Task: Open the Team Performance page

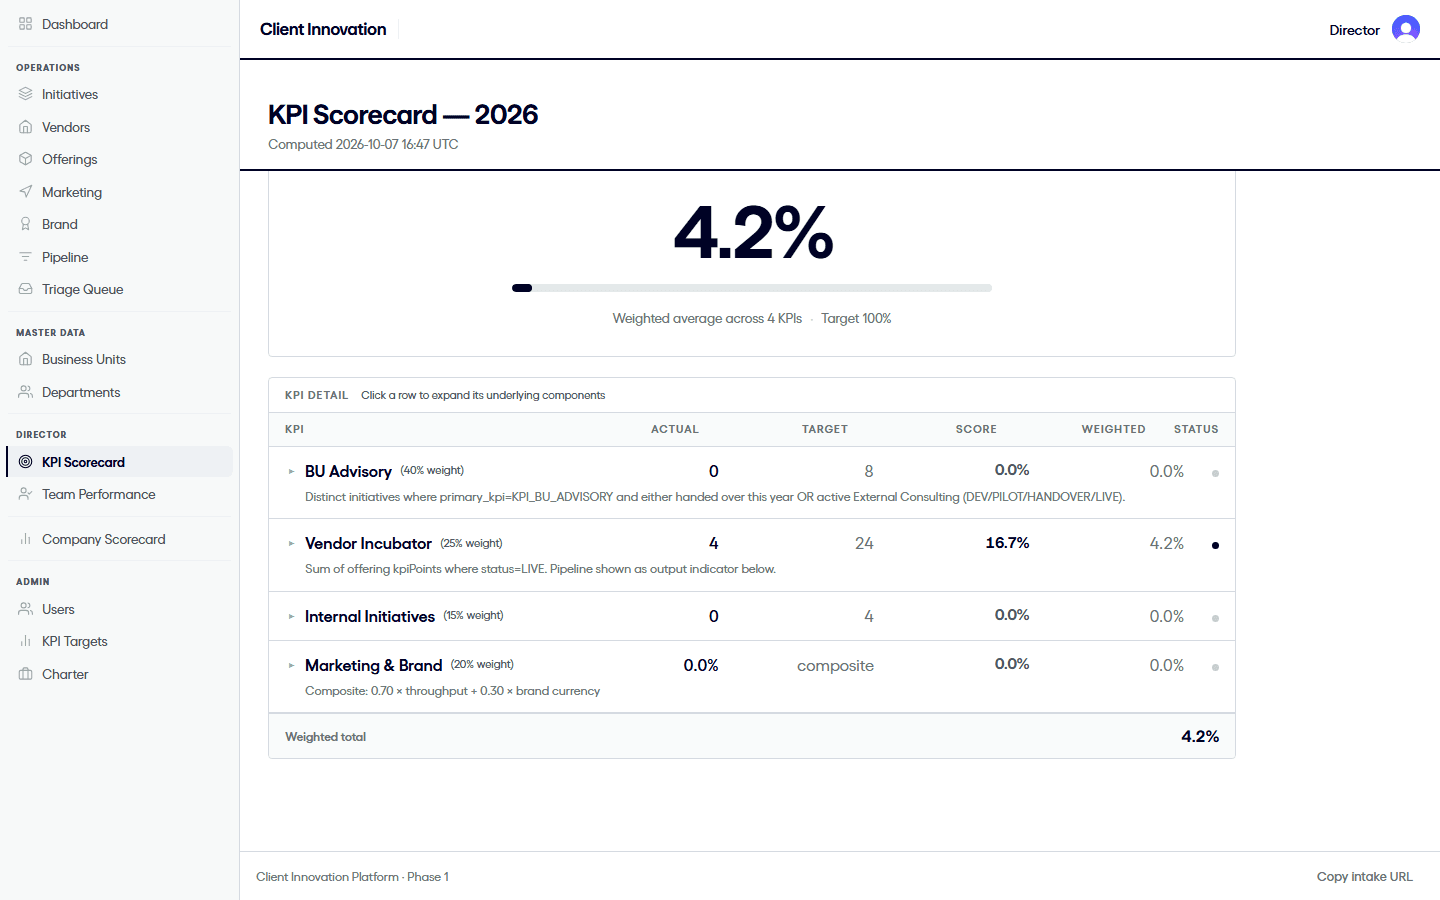Action: pos(119,494)
